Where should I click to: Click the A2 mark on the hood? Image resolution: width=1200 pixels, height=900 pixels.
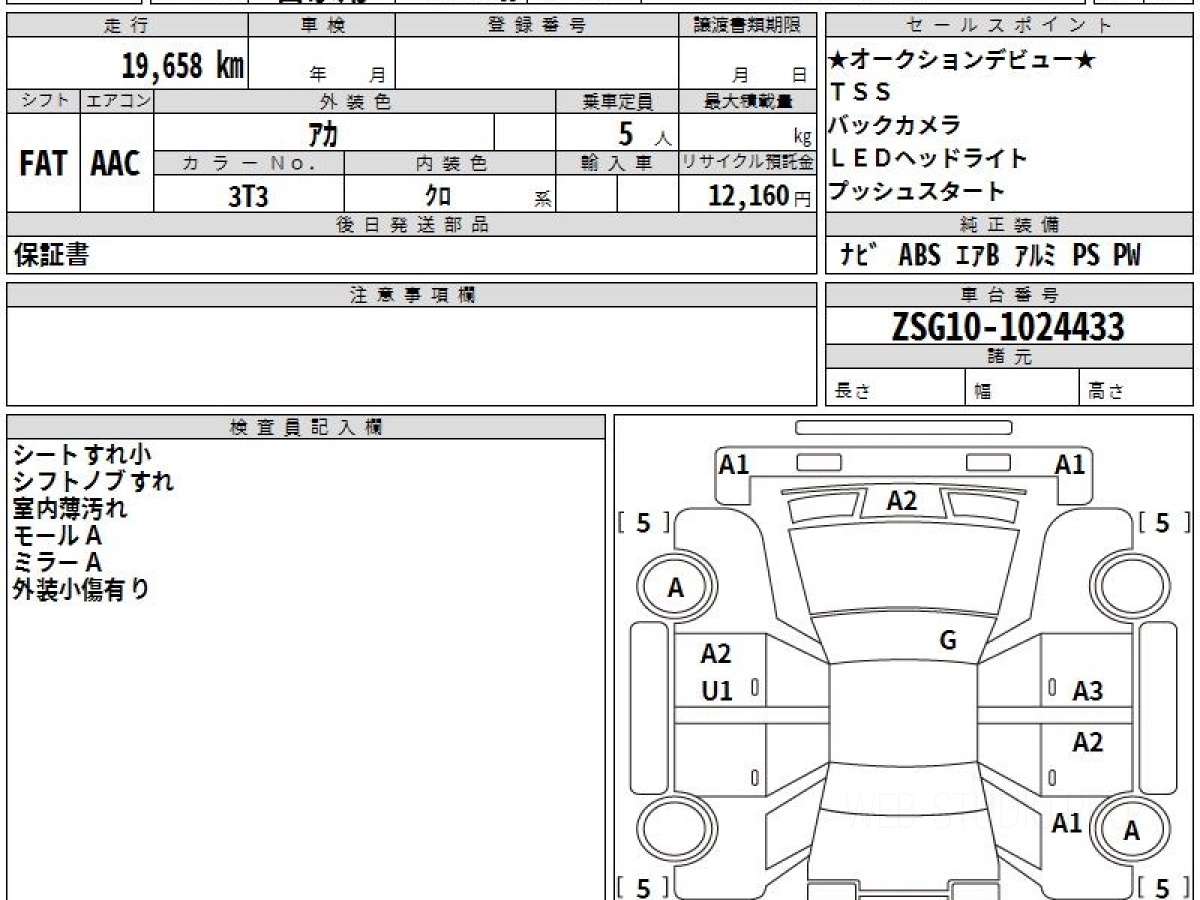click(x=902, y=501)
